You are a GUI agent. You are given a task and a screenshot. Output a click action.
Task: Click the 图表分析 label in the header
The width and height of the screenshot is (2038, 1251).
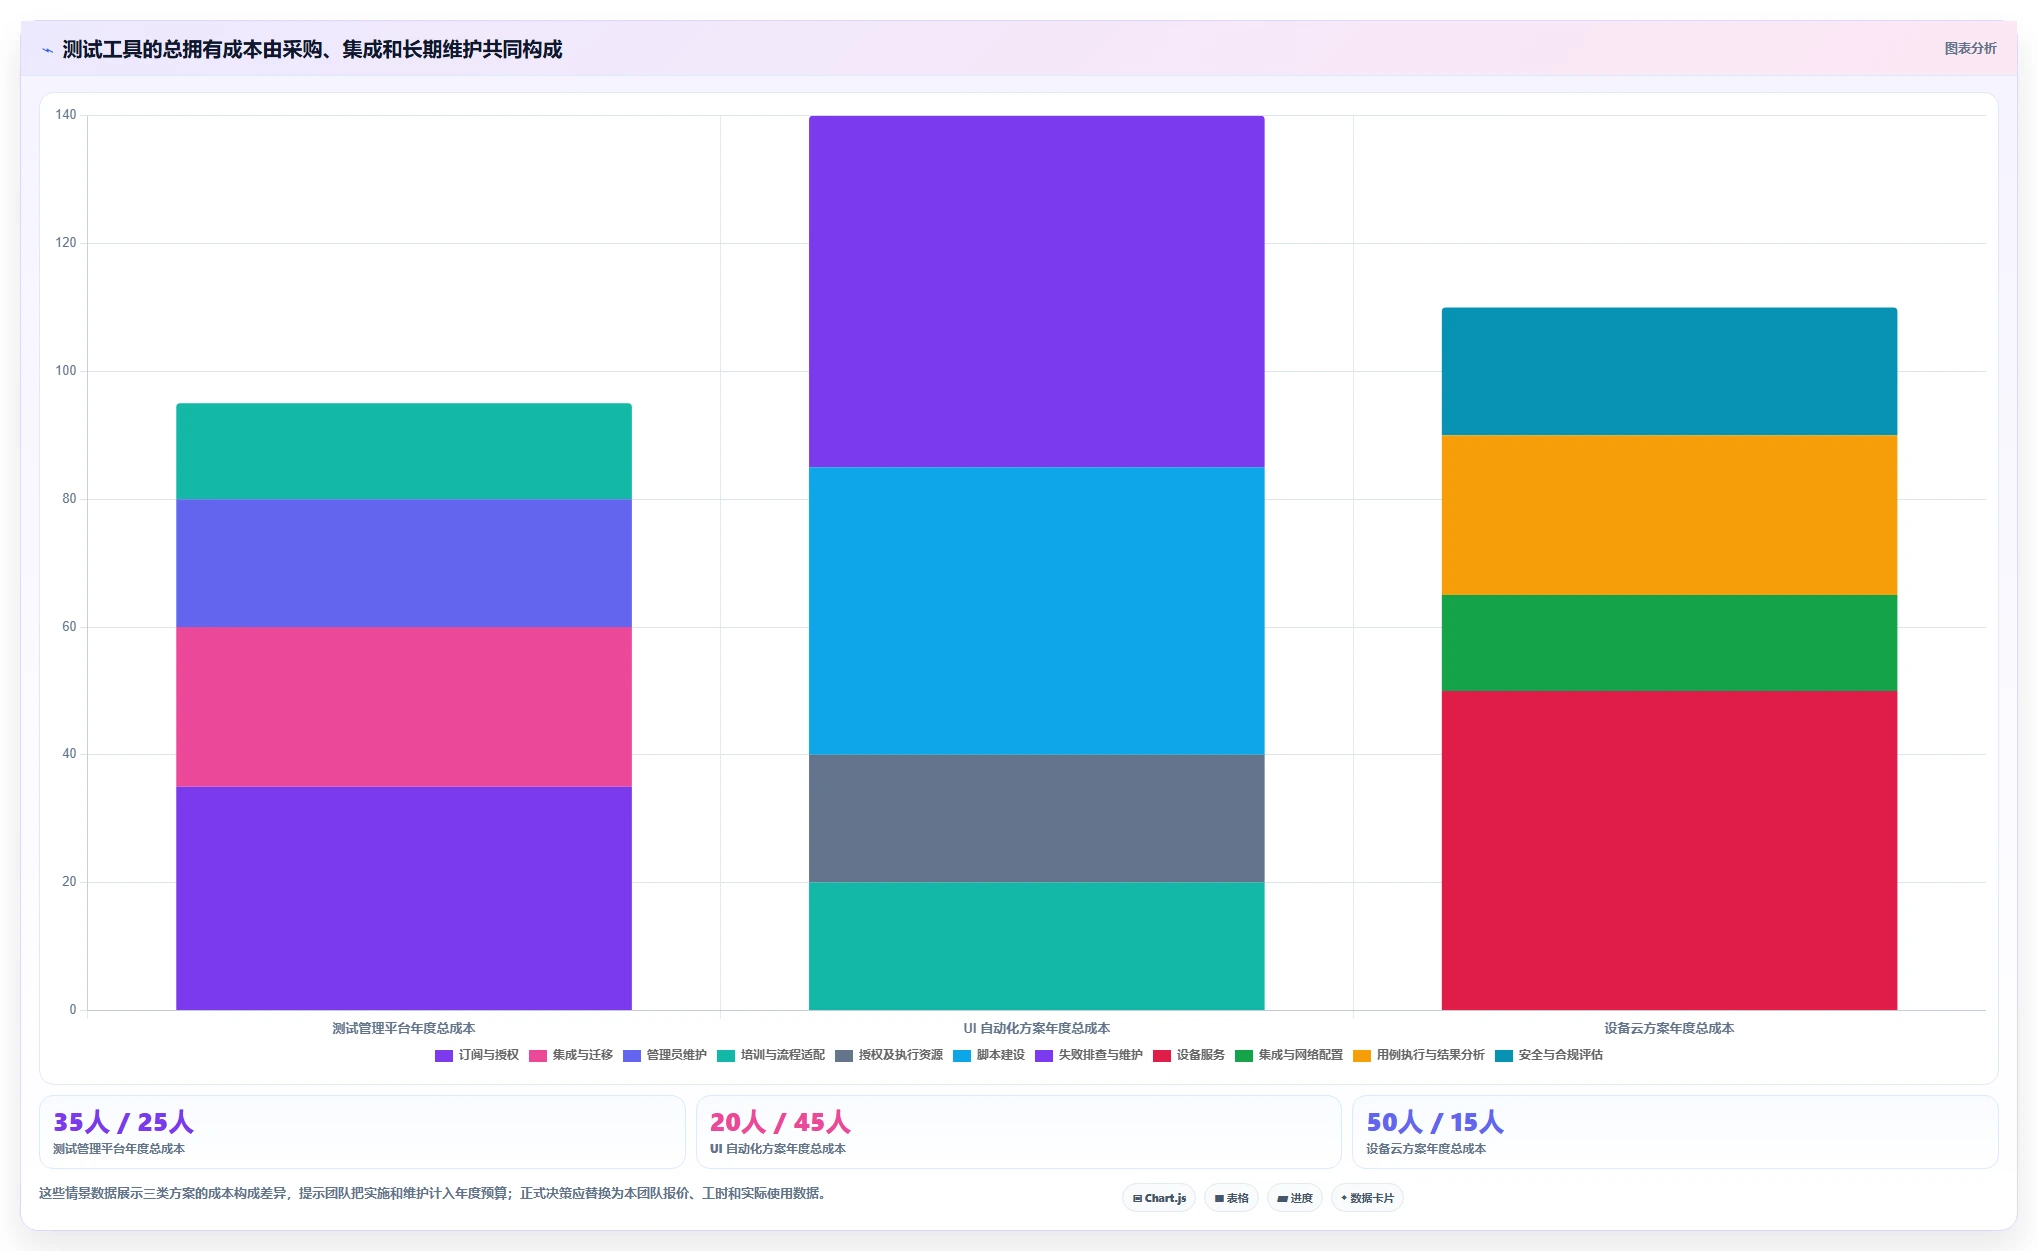coord(1970,48)
